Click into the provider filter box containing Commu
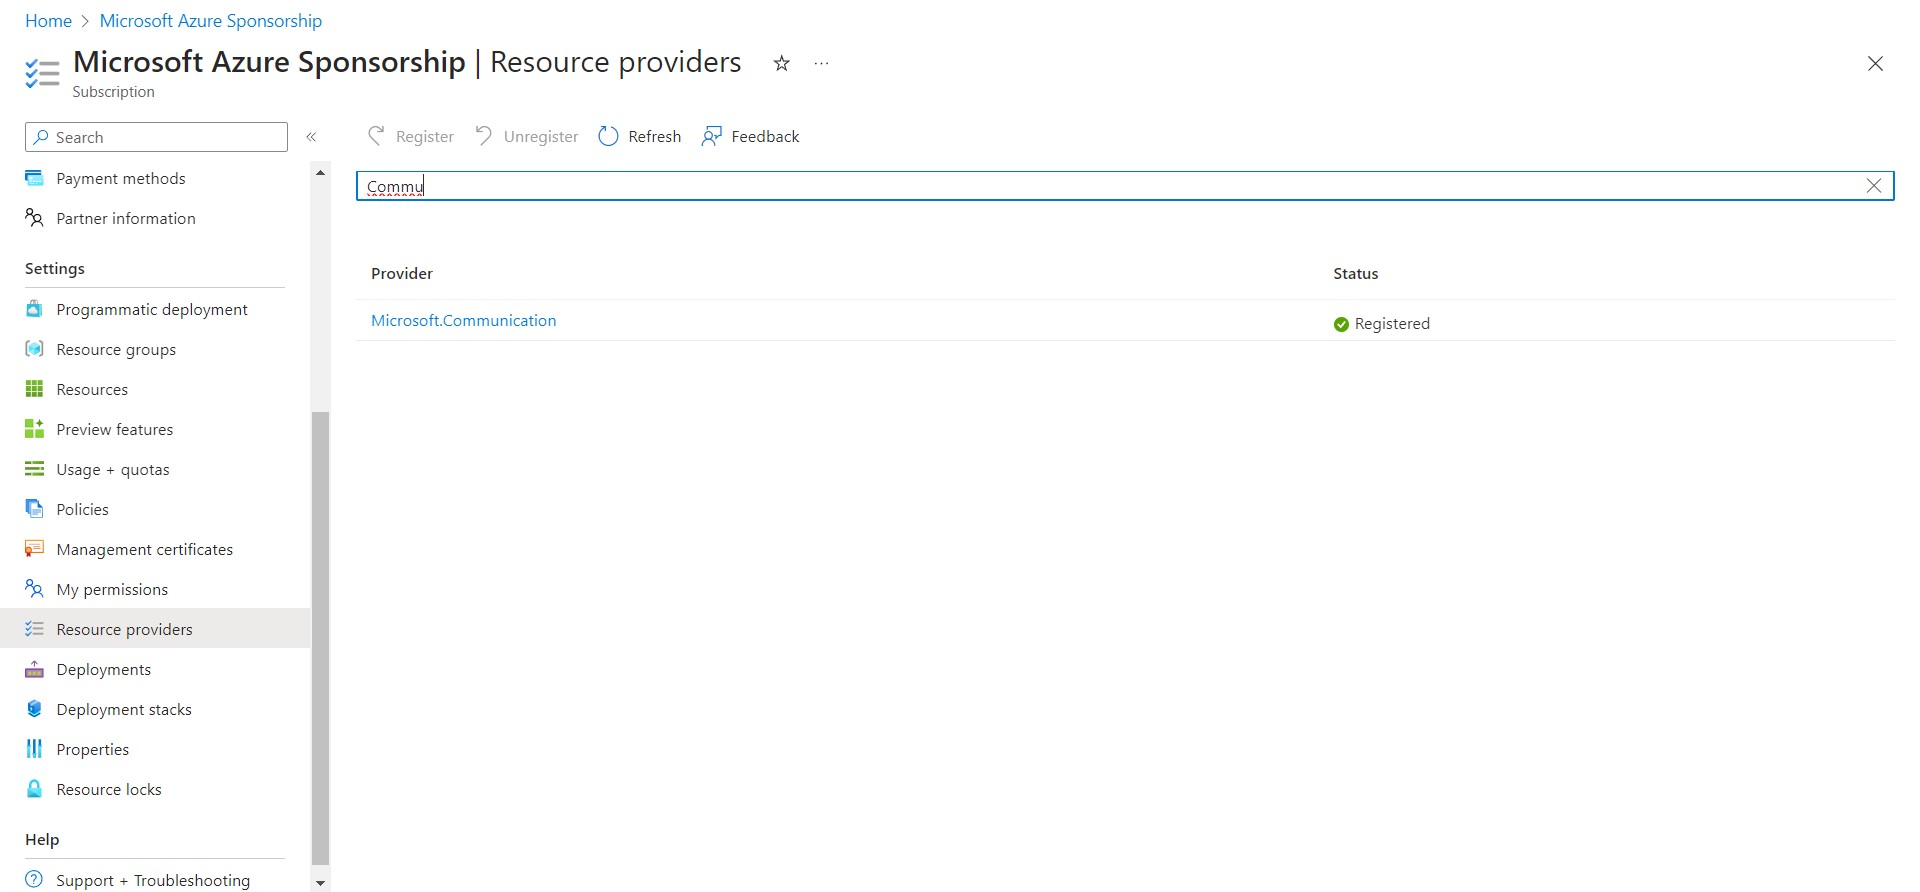This screenshot has width=1920, height=892. 1125,186
